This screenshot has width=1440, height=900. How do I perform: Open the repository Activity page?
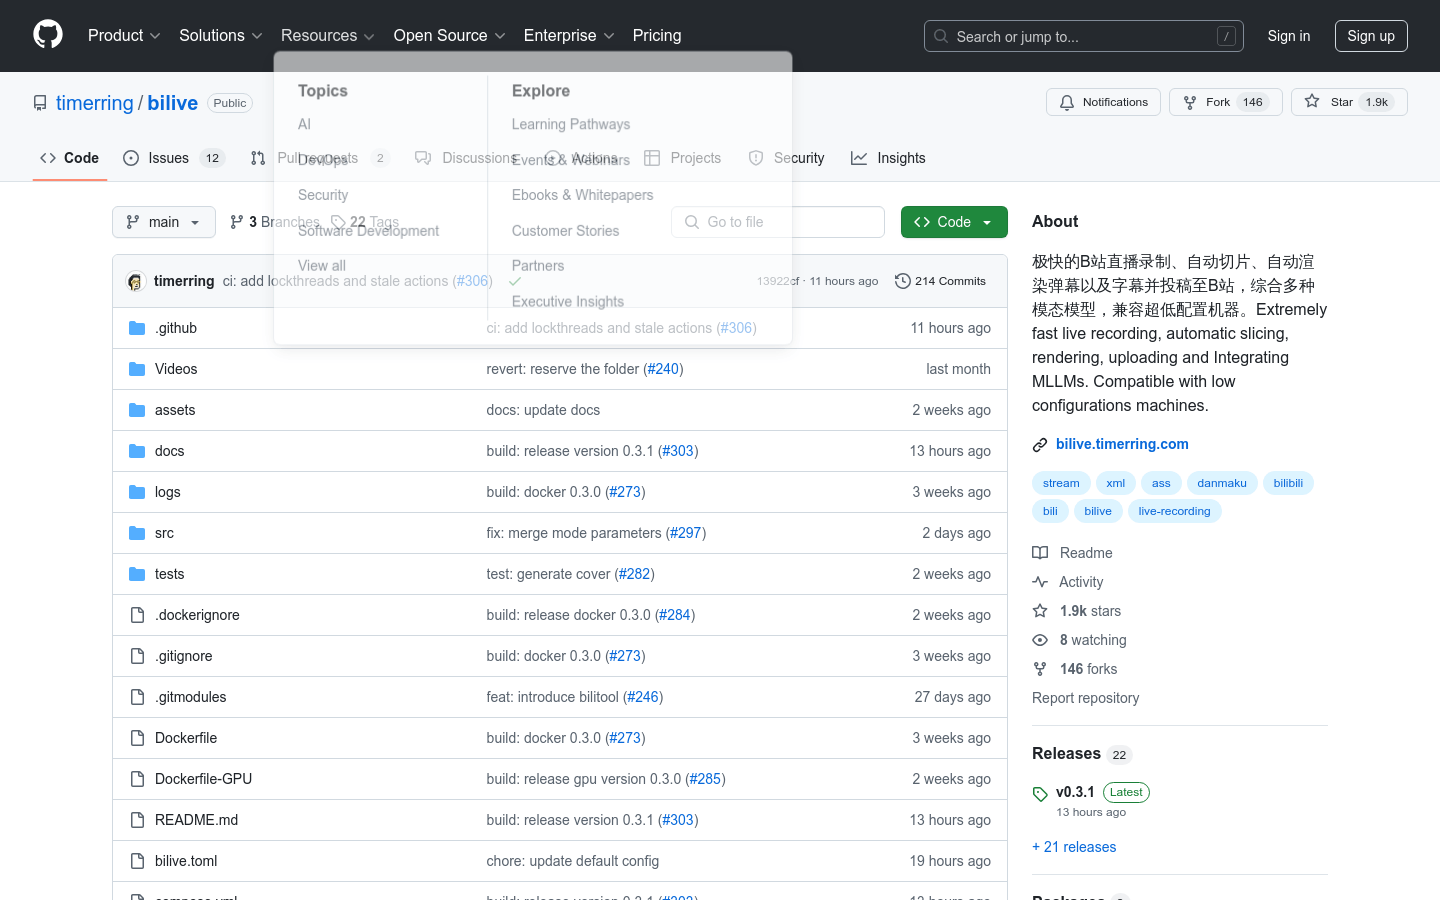1069,582
